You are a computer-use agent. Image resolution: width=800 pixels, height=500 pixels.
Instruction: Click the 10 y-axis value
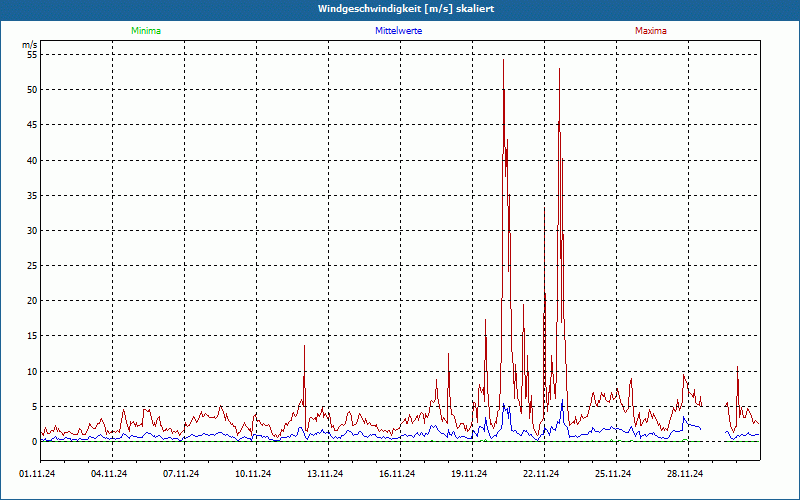click(x=32, y=371)
